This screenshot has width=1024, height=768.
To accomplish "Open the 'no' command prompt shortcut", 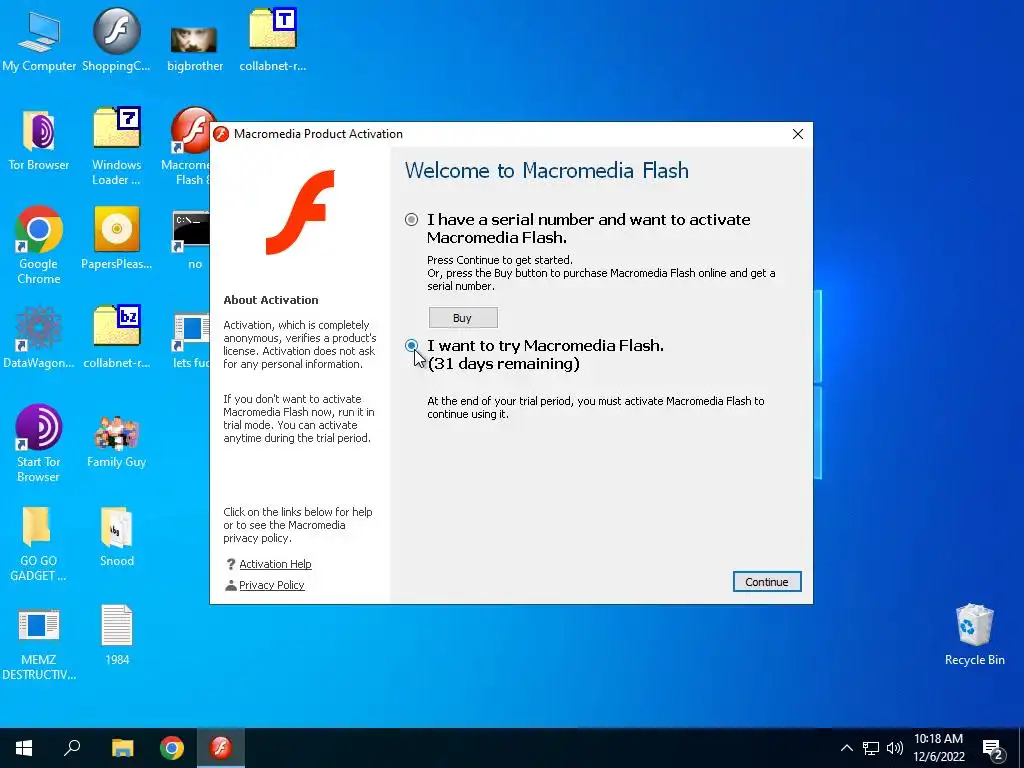I will [192, 240].
